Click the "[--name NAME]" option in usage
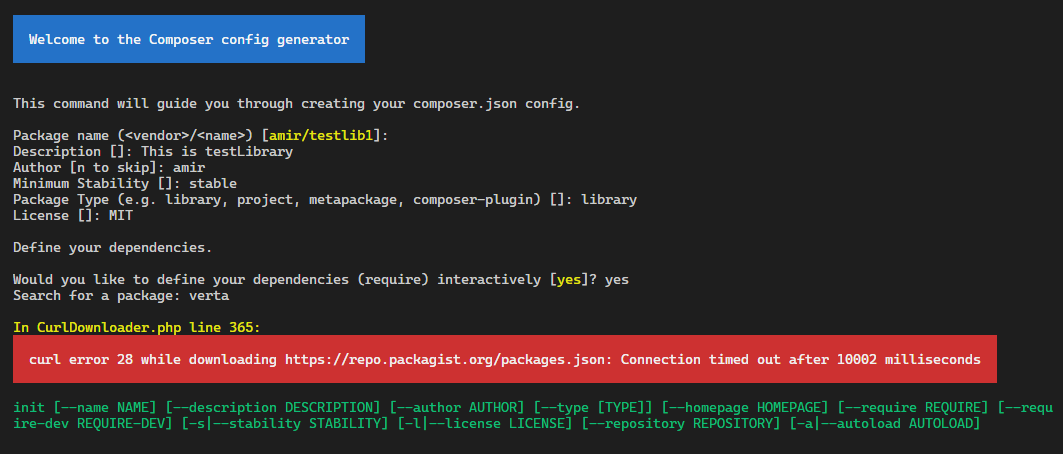1063x454 pixels. point(105,408)
